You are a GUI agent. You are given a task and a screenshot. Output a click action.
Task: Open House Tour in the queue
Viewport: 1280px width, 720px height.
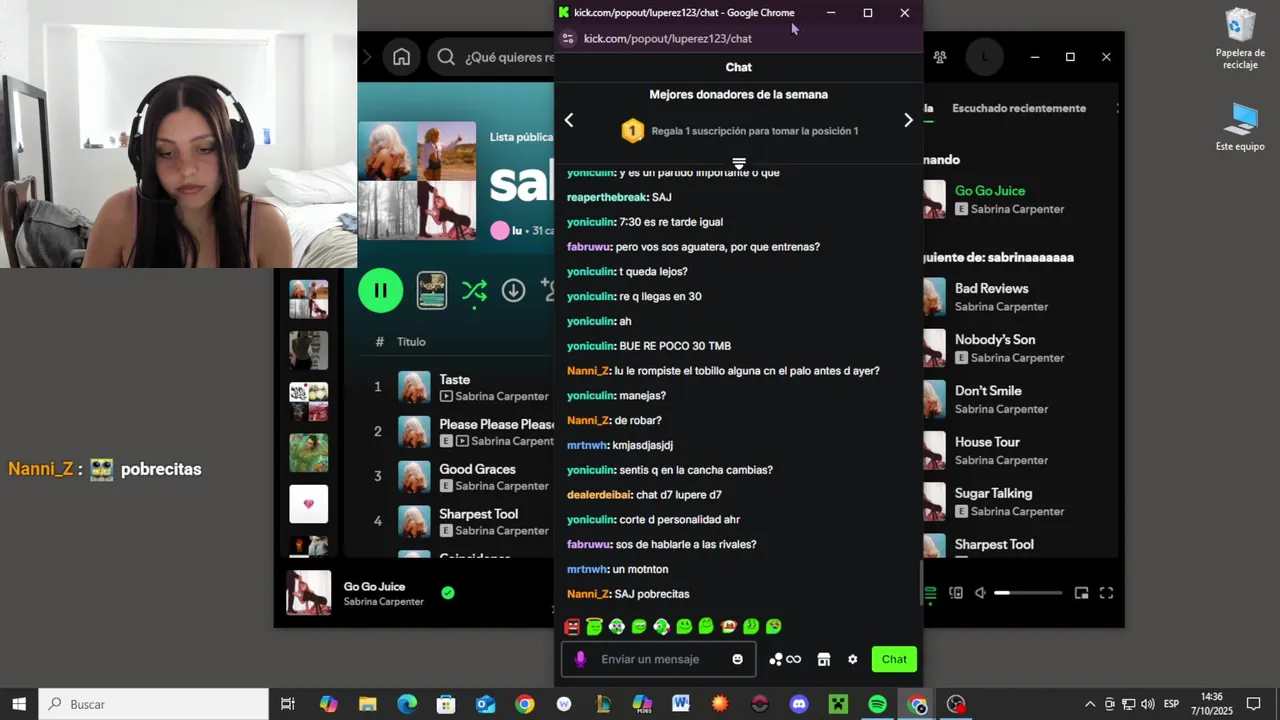pos(987,441)
